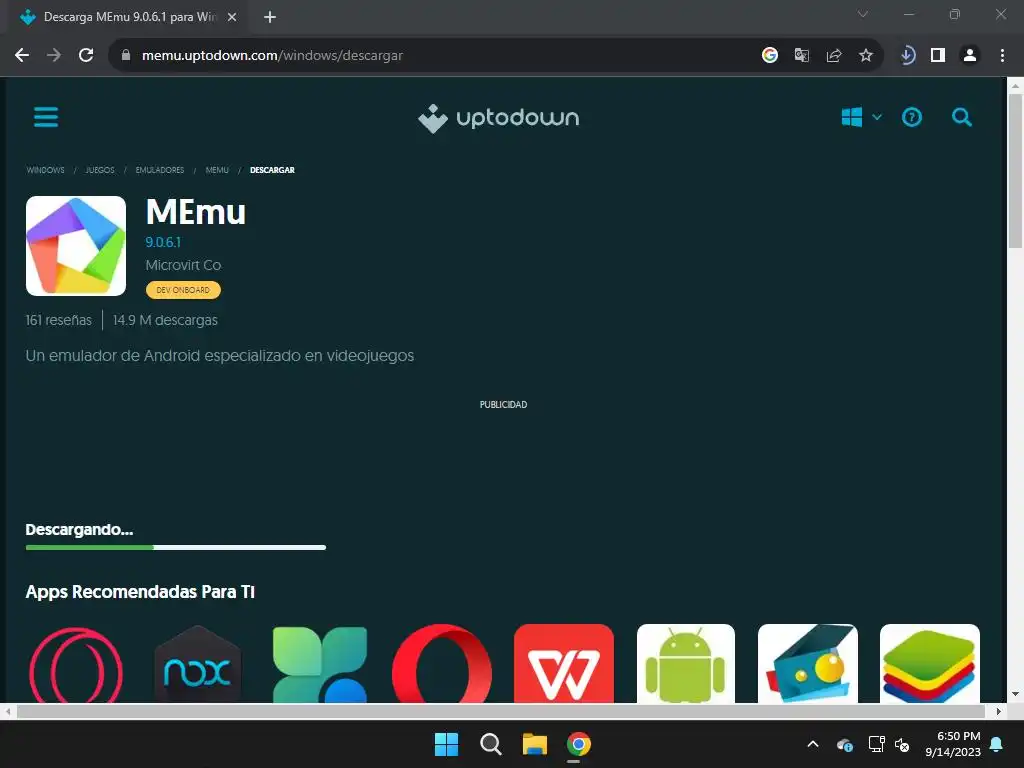This screenshot has width=1024, height=768.
Task: Open the tab search chevron
Action: [x=863, y=14]
